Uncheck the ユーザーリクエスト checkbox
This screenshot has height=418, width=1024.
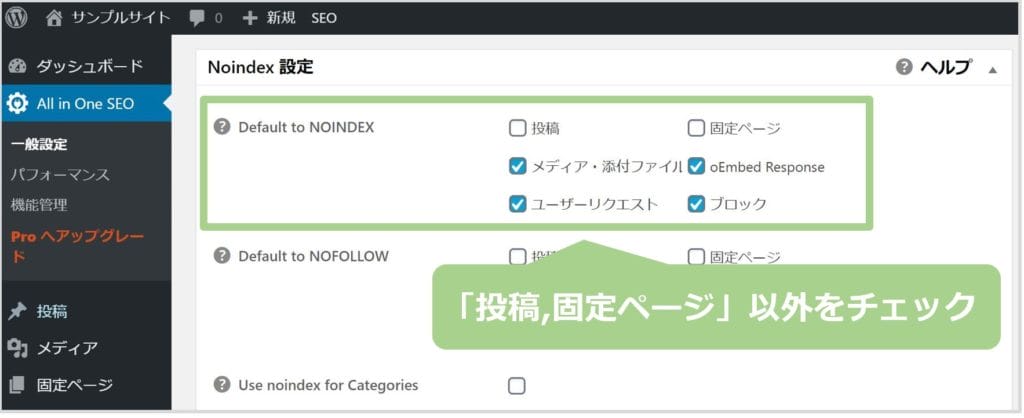coord(517,204)
